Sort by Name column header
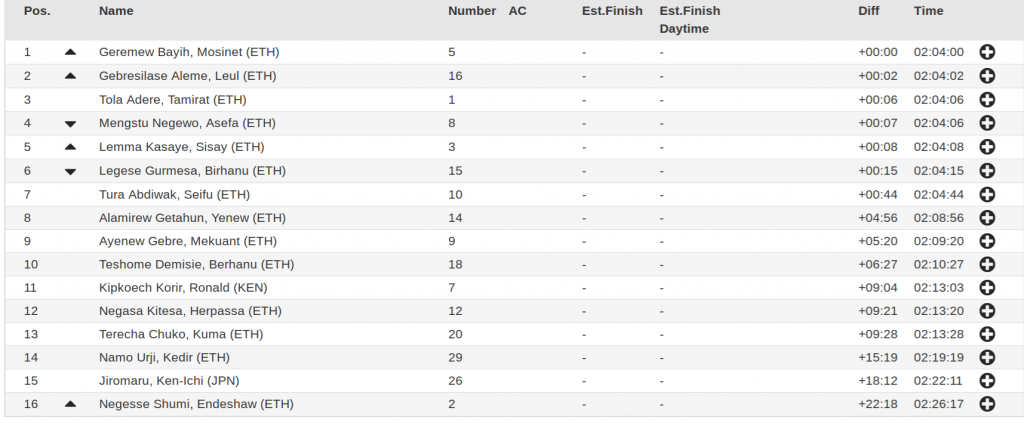Screen dimensions: 1024x423 (x=116, y=11)
